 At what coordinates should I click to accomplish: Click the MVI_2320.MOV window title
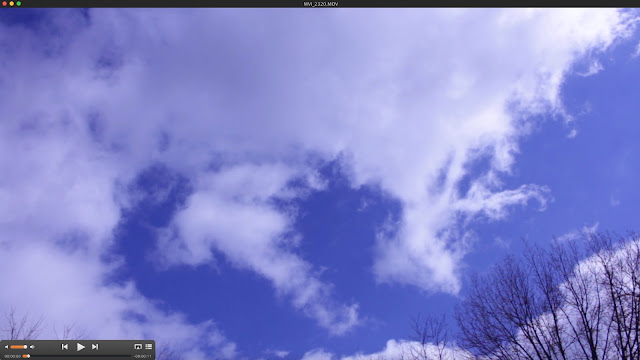pos(320,4)
